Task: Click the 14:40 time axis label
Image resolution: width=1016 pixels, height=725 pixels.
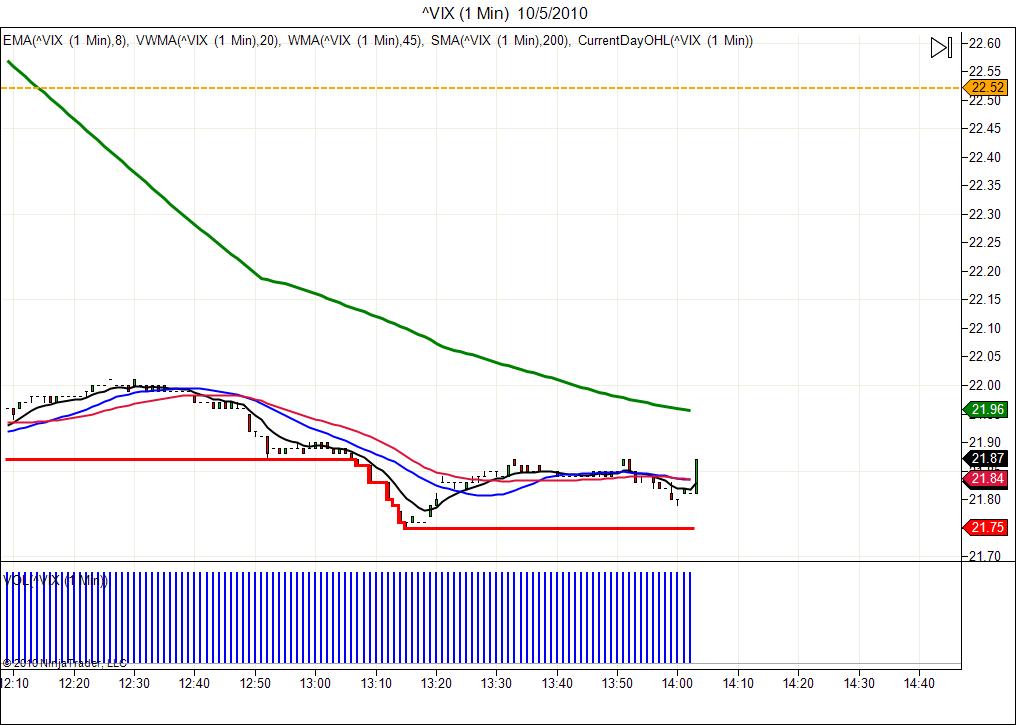Action: click(x=919, y=683)
